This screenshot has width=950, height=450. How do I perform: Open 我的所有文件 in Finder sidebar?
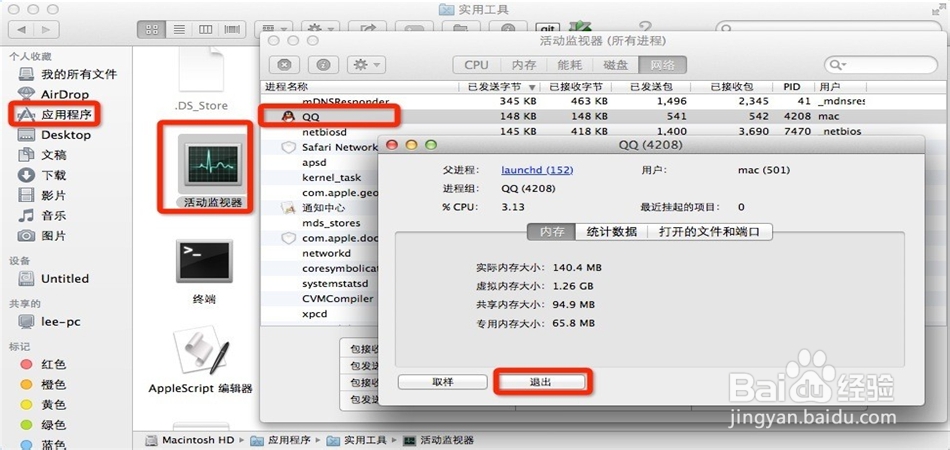(x=67, y=74)
